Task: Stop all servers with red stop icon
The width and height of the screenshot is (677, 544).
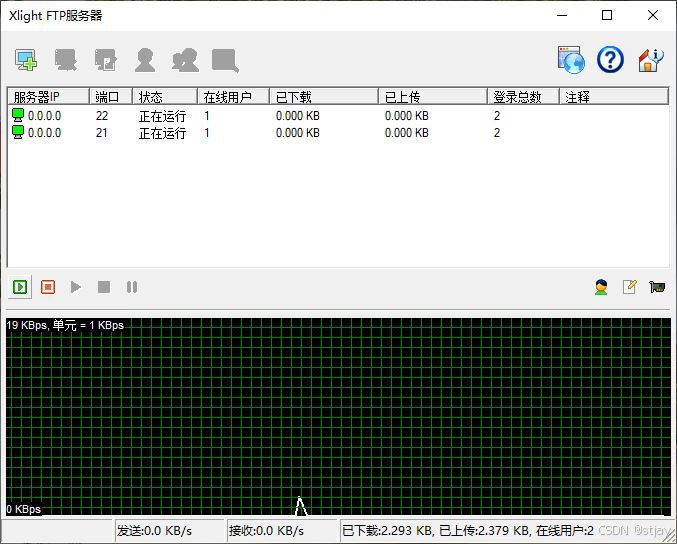Action: pos(48,287)
